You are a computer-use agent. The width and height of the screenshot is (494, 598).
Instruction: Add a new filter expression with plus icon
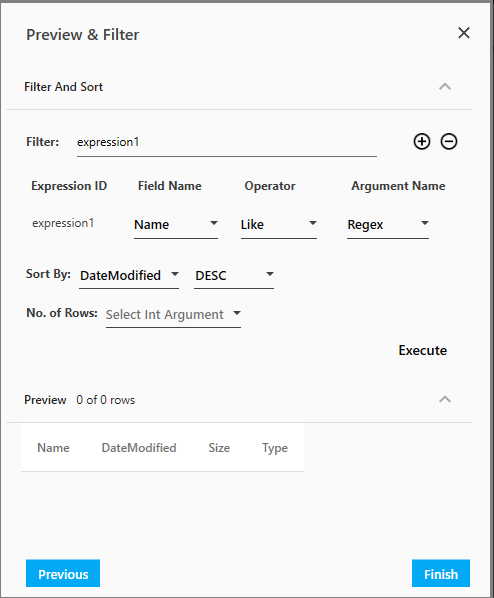[422, 141]
